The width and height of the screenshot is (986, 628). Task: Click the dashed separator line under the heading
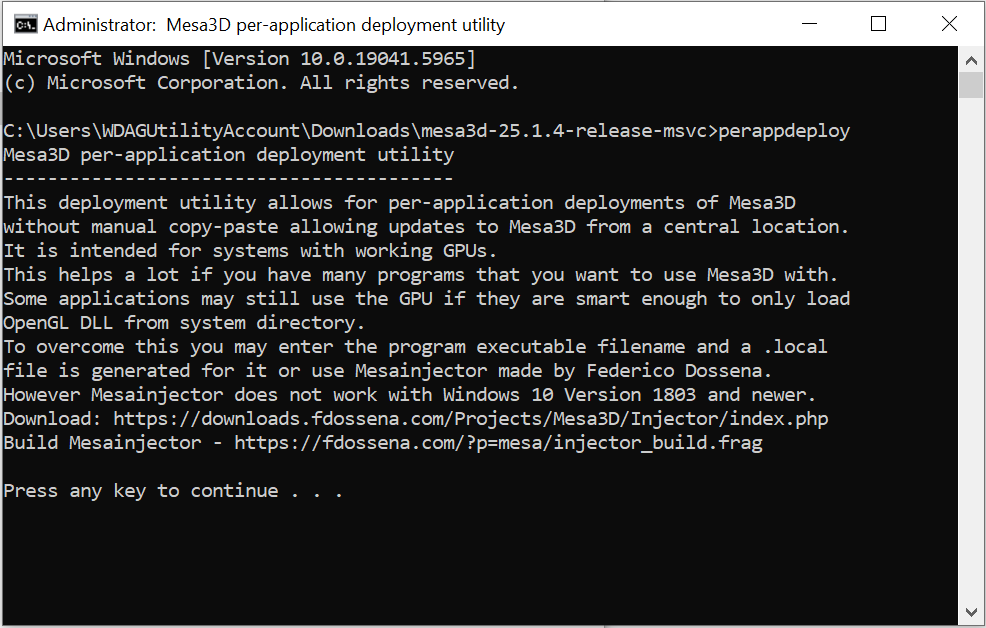point(228,179)
